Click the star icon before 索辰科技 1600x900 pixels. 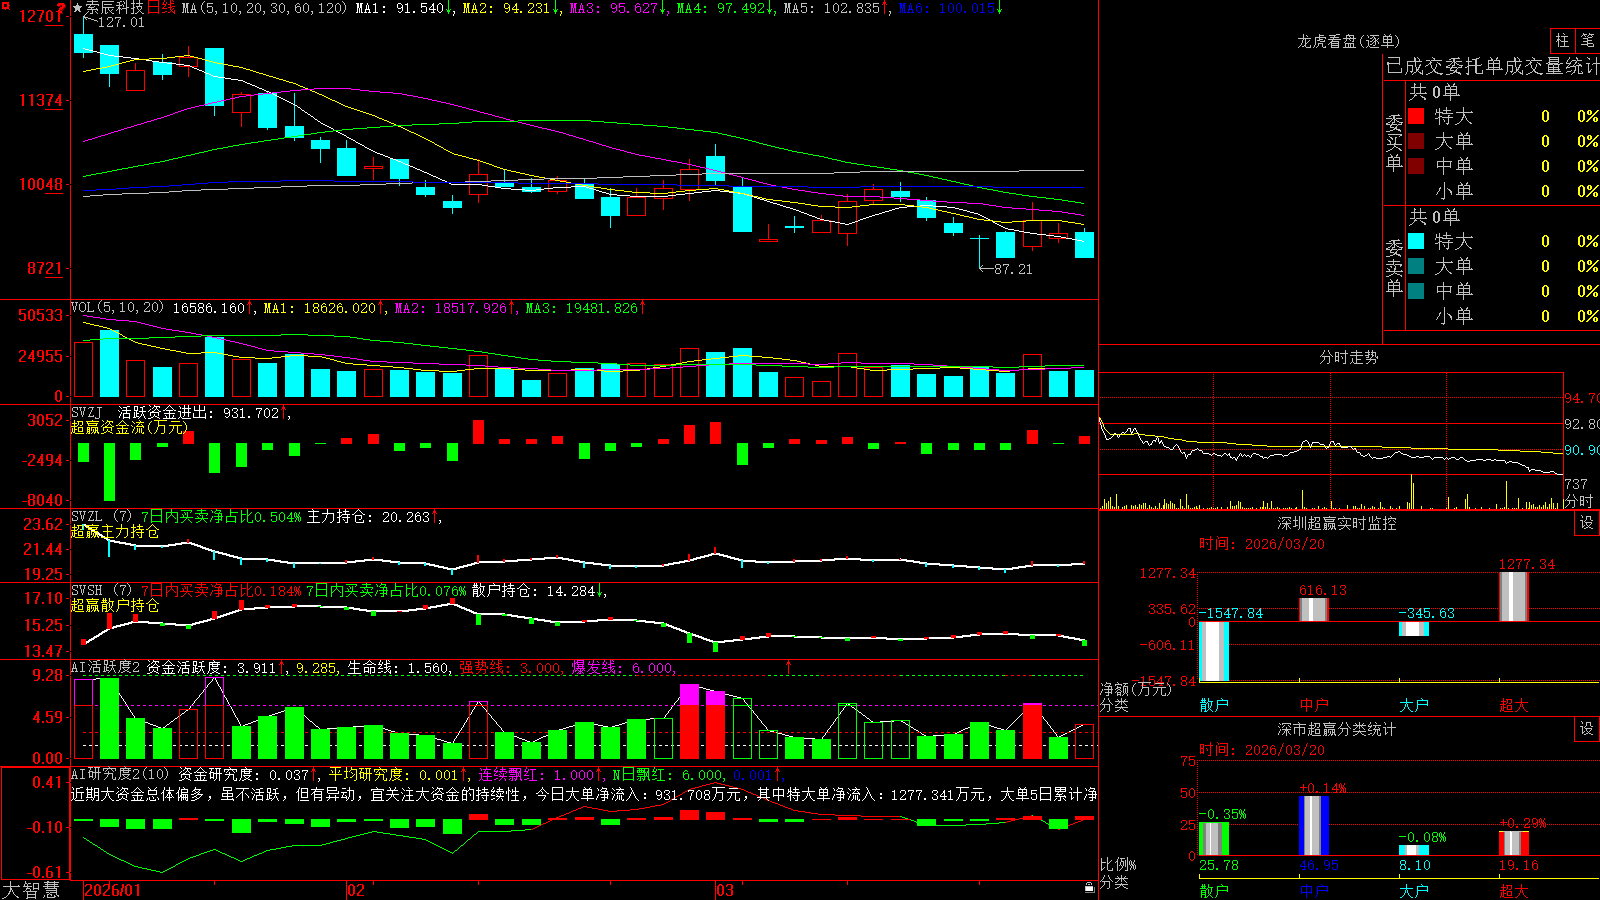[78, 8]
